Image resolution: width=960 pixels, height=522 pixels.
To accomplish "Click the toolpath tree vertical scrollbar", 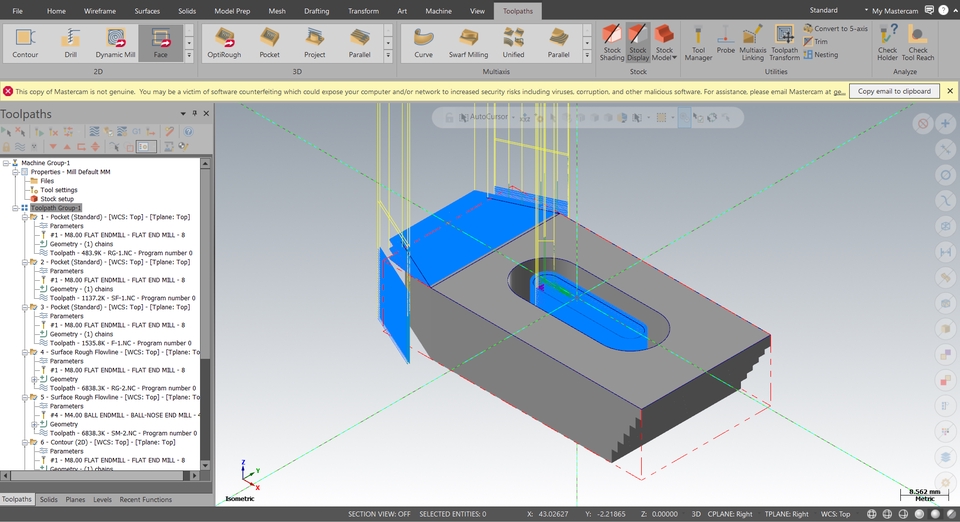I will tap(205, 314).
